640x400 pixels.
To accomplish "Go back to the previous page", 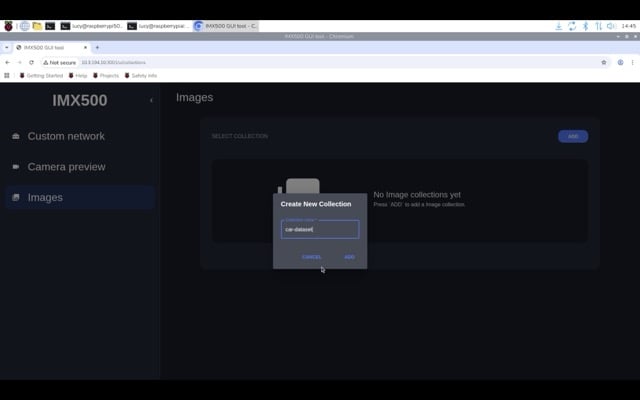I will pyautogui.click(x=7, y=62).
